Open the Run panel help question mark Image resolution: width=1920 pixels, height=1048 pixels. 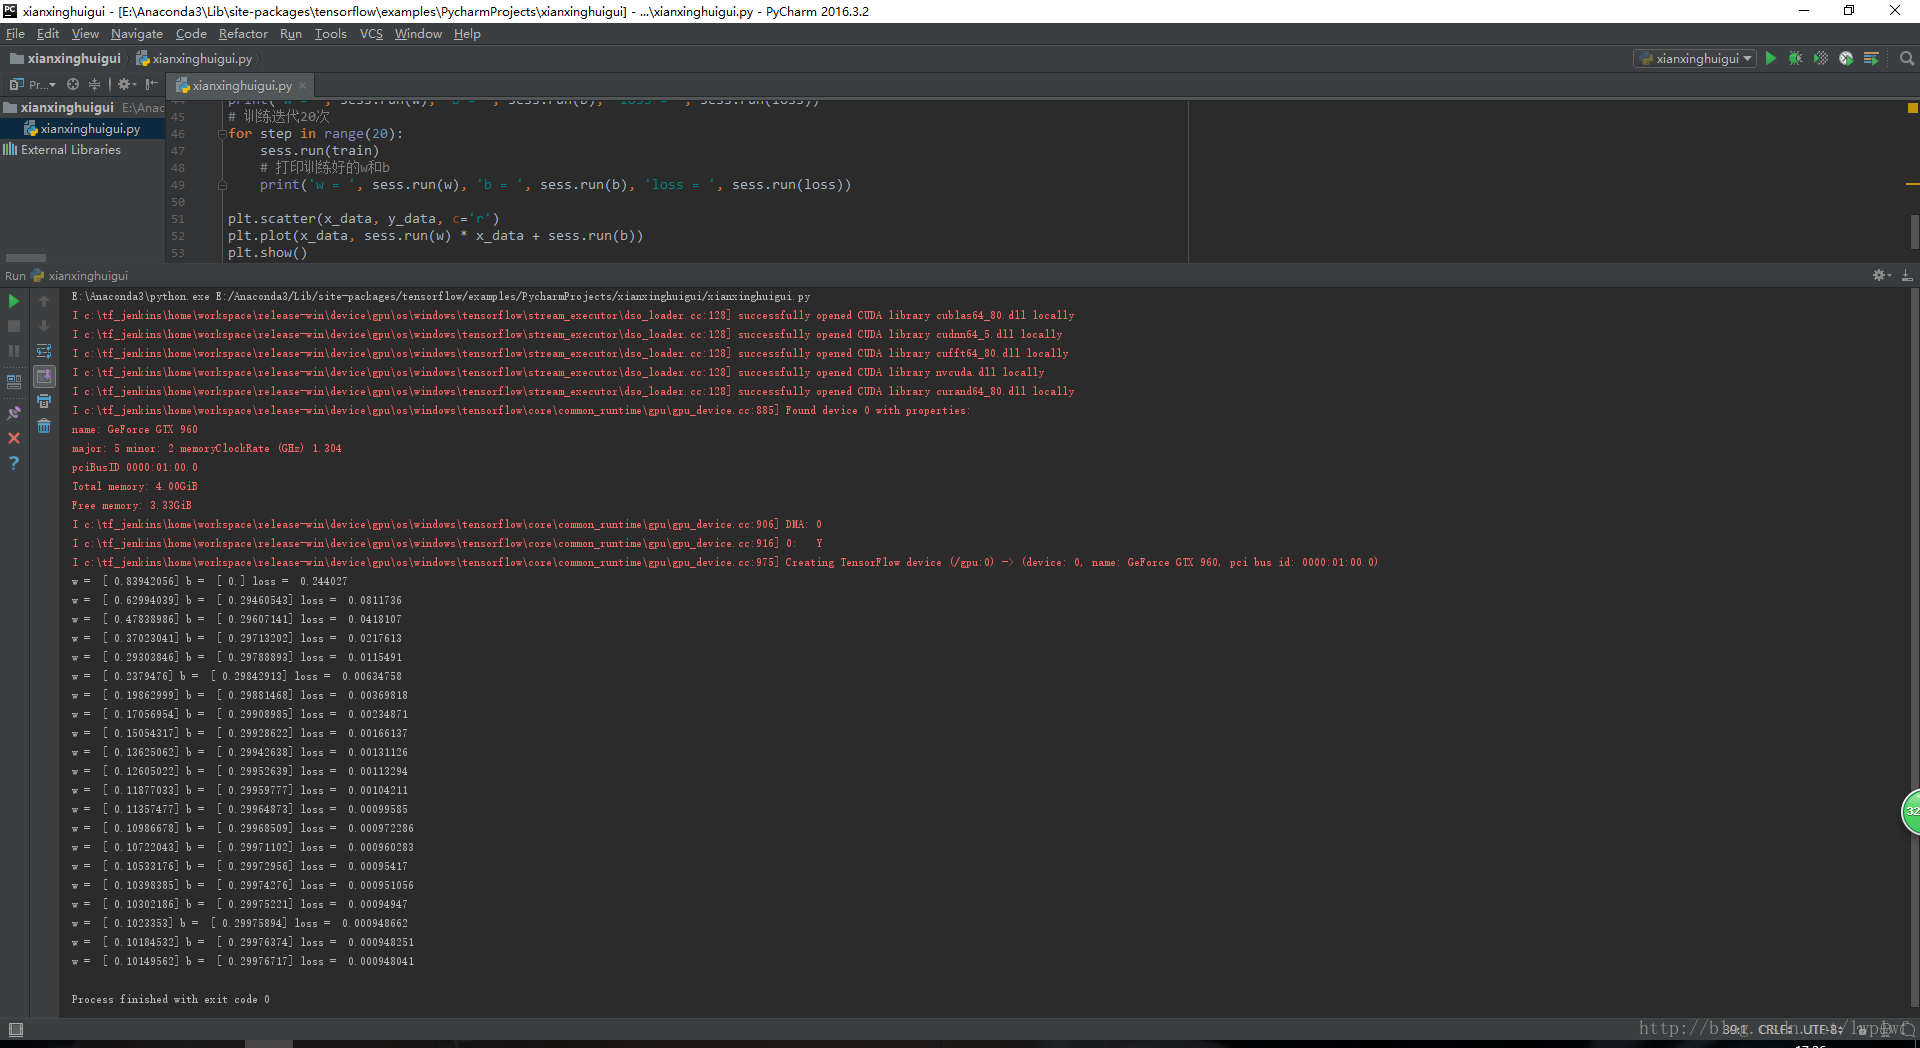click(14, 463)
